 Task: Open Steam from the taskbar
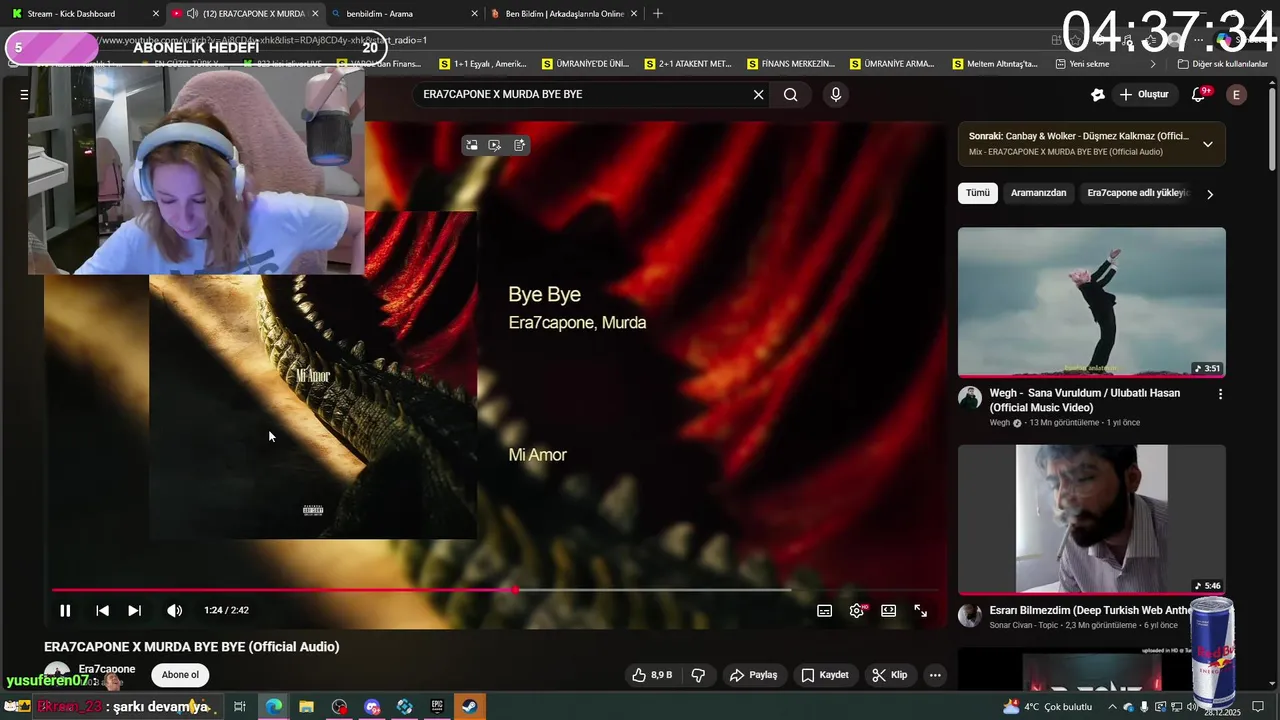click(x=469, y=707)
